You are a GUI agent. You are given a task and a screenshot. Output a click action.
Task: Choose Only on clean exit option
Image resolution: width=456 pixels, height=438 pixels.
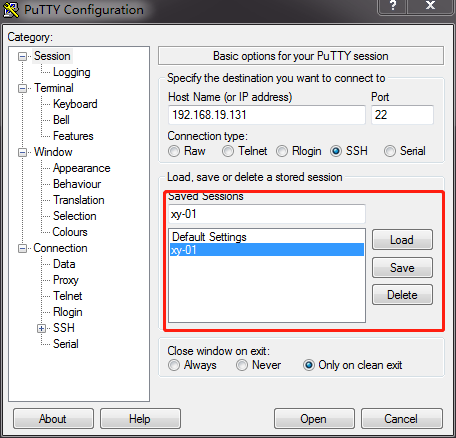pyautogui.click(x=309, y=365)
